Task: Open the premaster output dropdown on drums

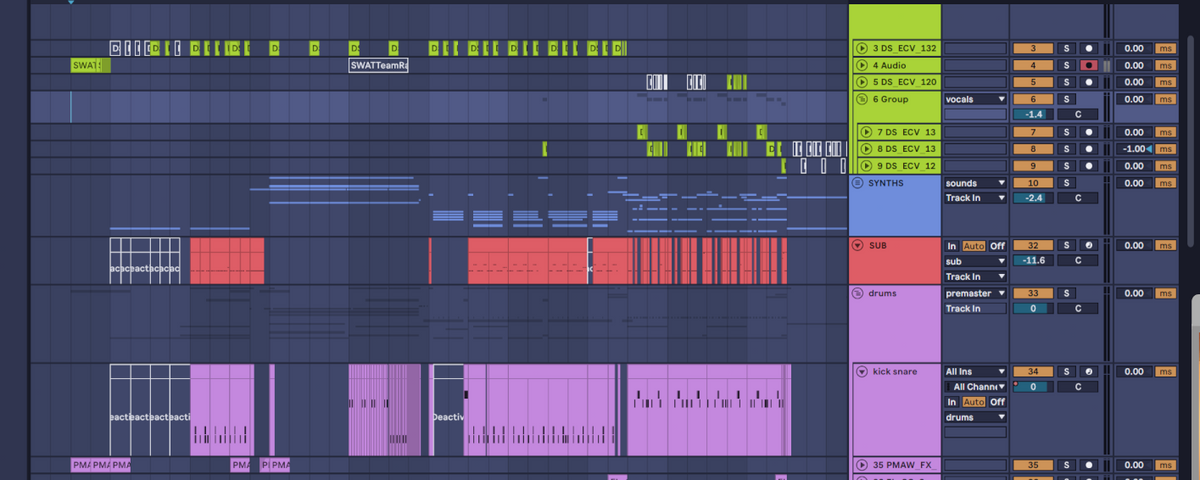Action: pos(975,293)
